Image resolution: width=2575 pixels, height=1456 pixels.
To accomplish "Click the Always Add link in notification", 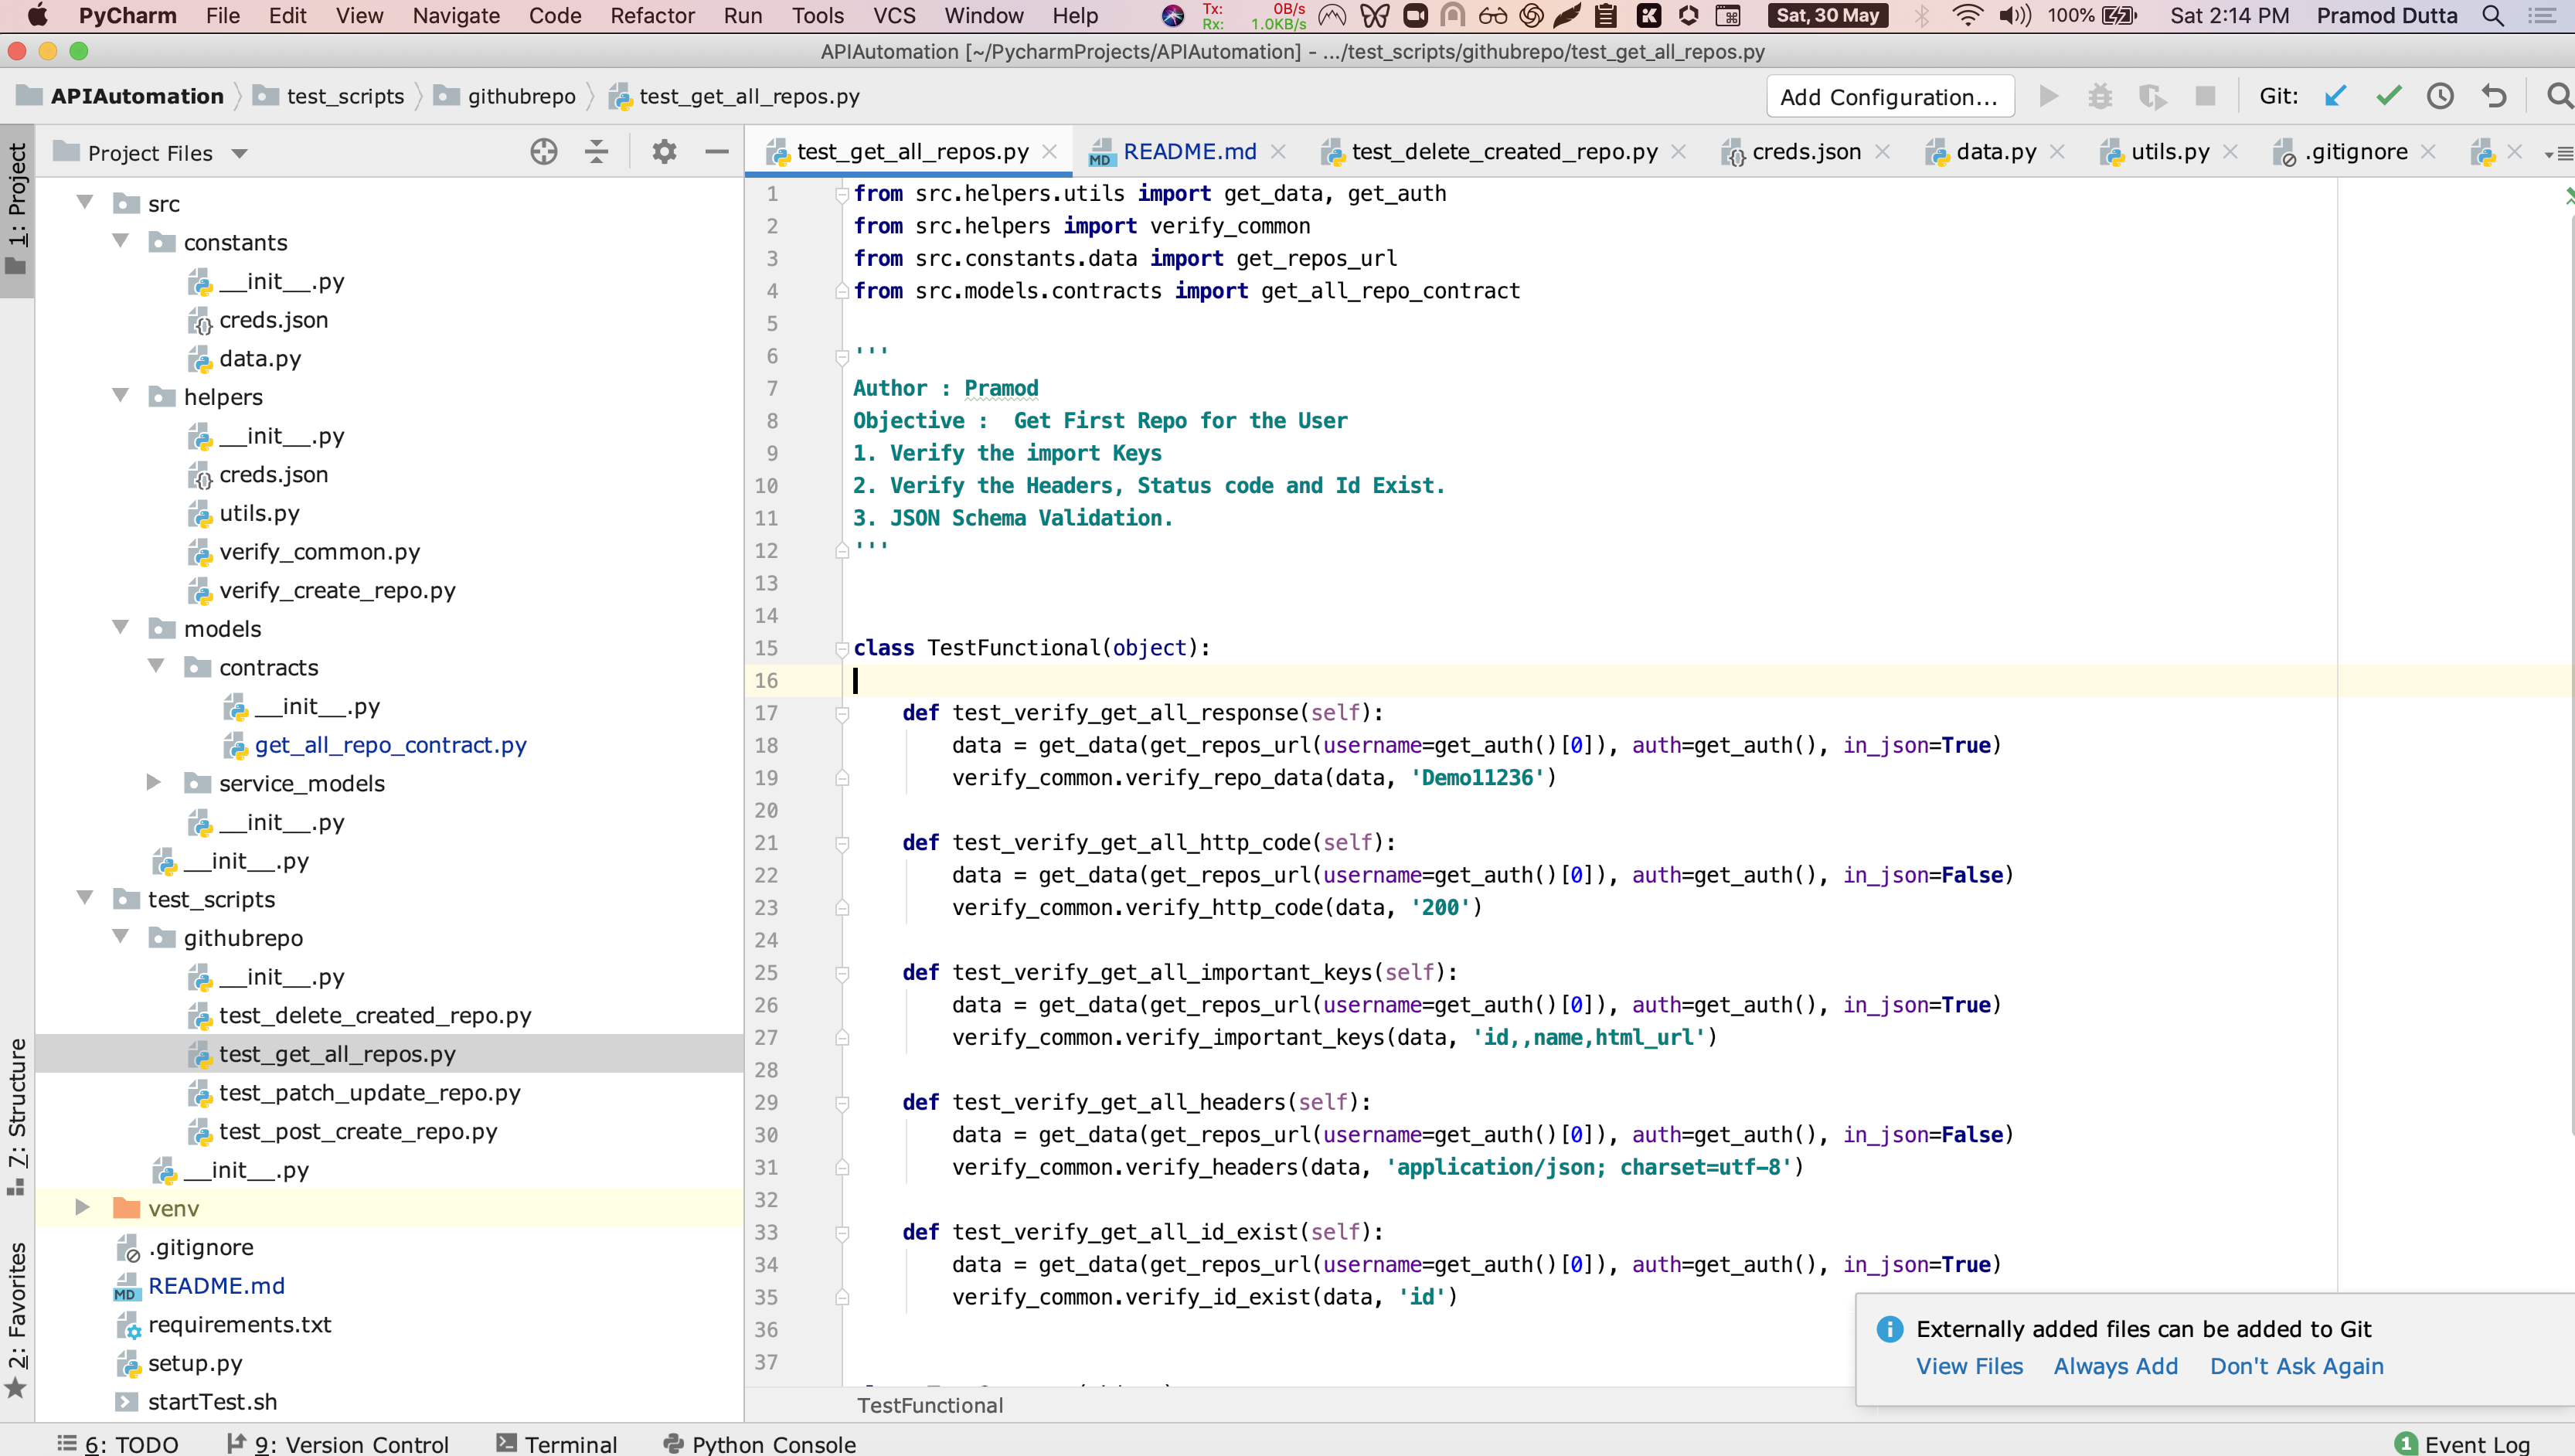I will (x=2115, y=1366).
